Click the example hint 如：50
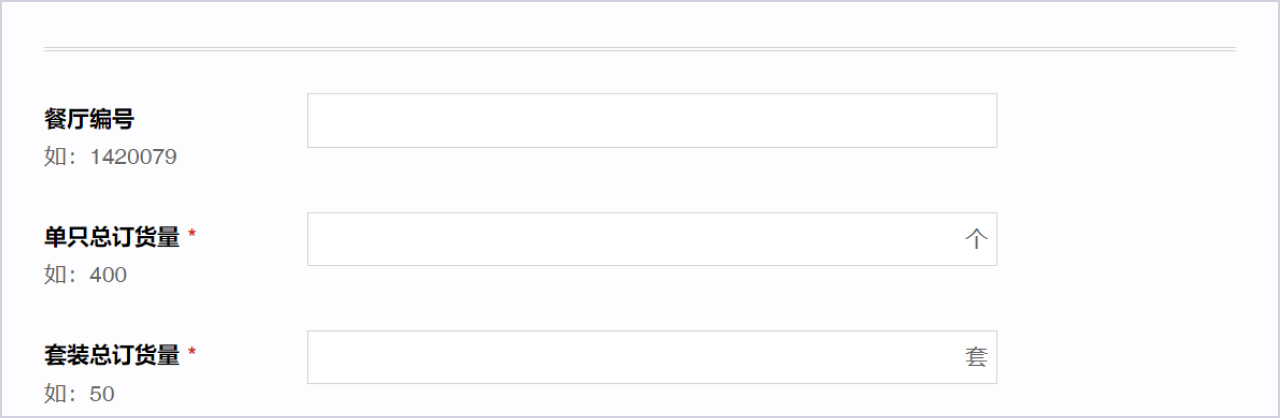The width and height of the screenshot is (1280, 418). (79, 394)
